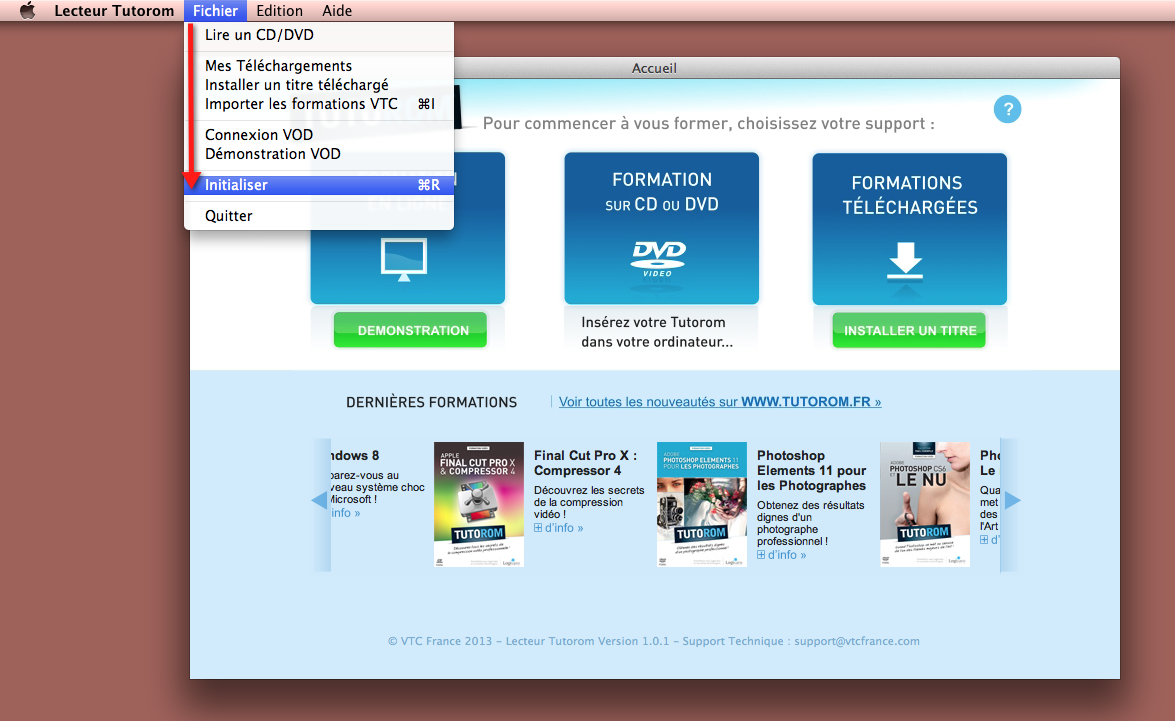Open the Formations Téléchargées card title

[x=909, y=195]
